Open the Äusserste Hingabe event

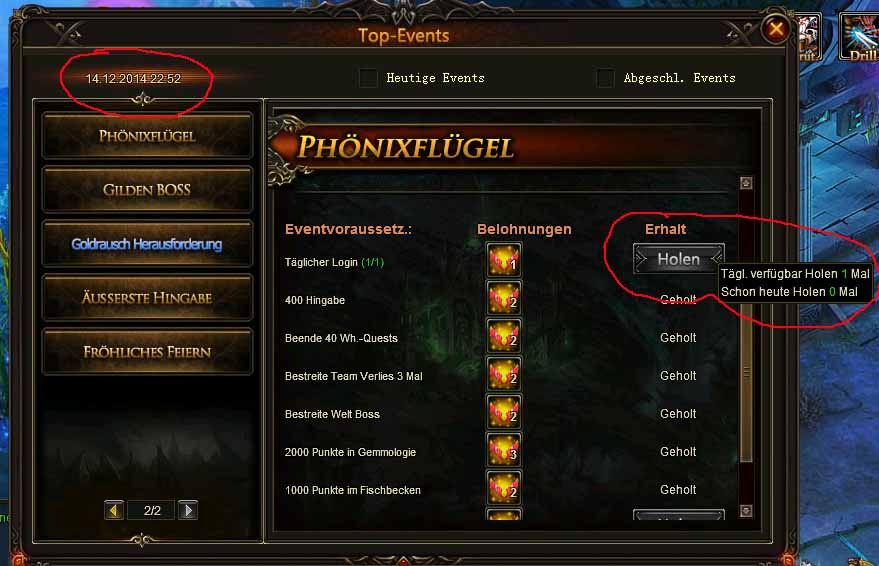147,298
